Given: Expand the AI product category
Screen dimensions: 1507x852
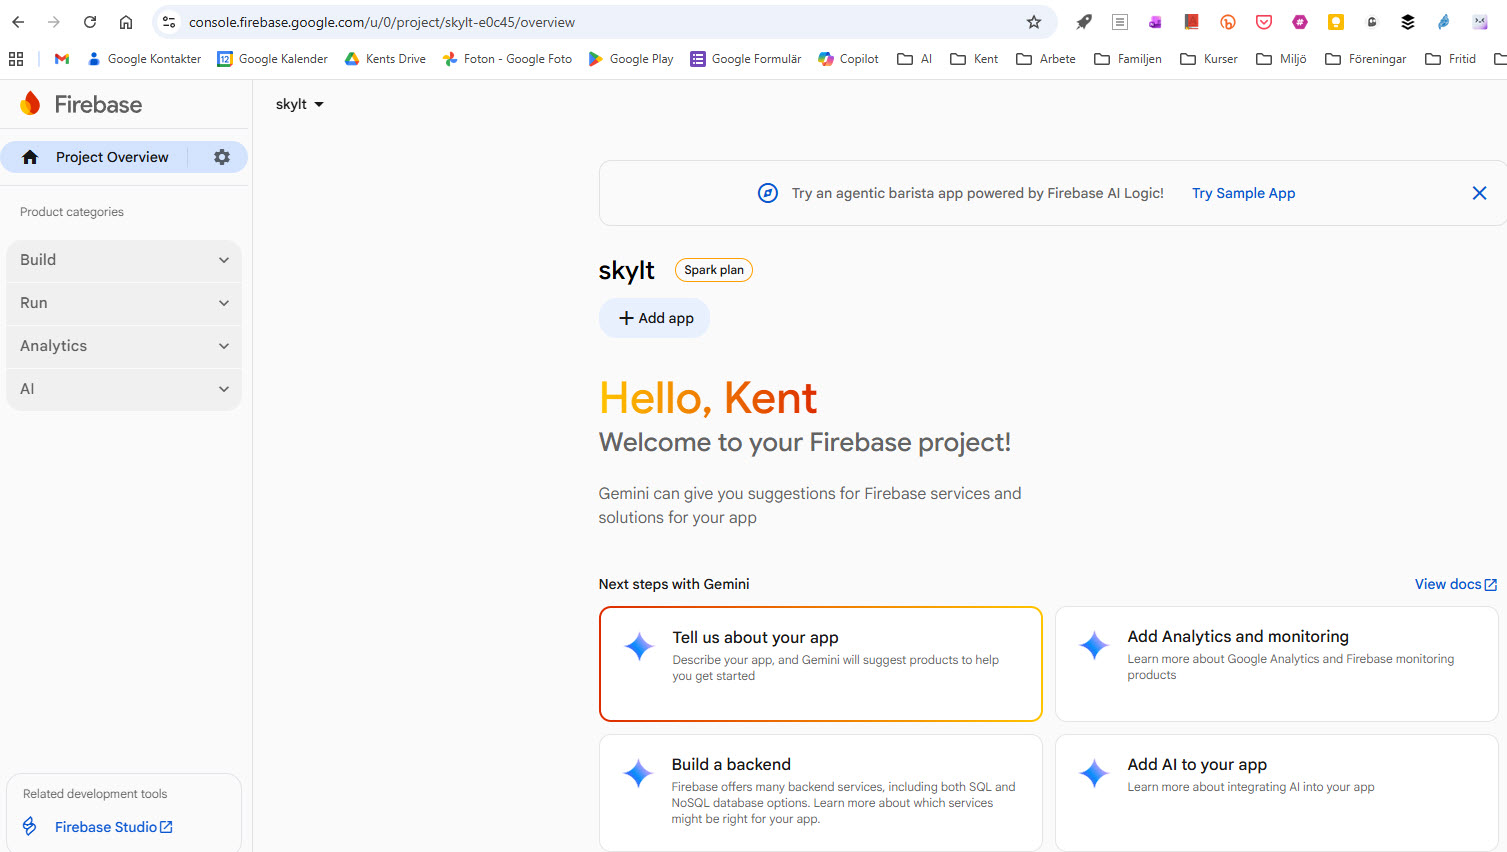Looking at the screenshot, I should [x=124, y=389].
